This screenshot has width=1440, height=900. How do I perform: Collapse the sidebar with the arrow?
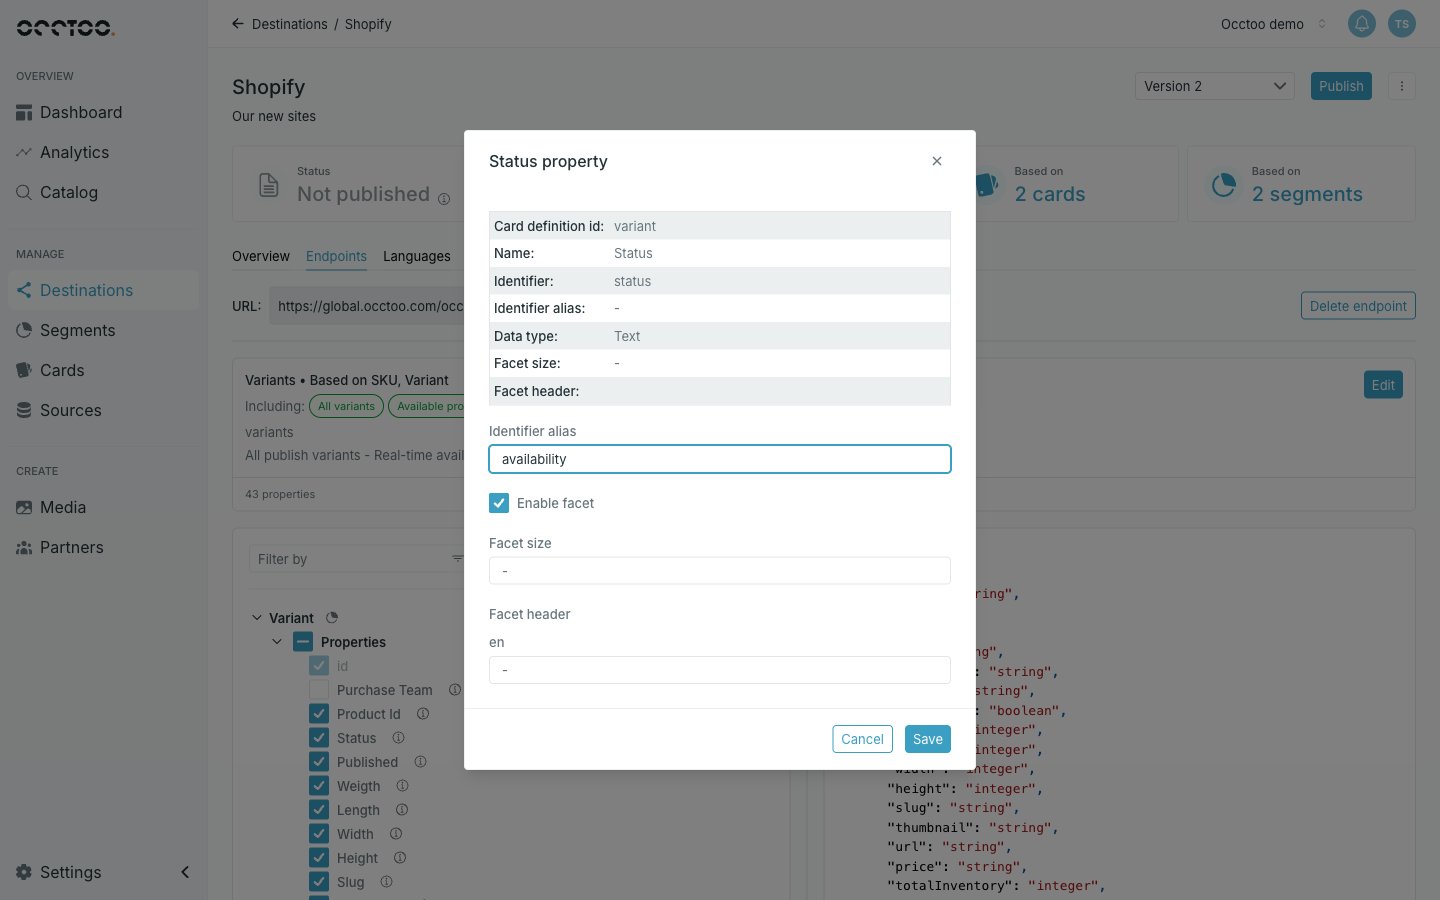(185, 872)
